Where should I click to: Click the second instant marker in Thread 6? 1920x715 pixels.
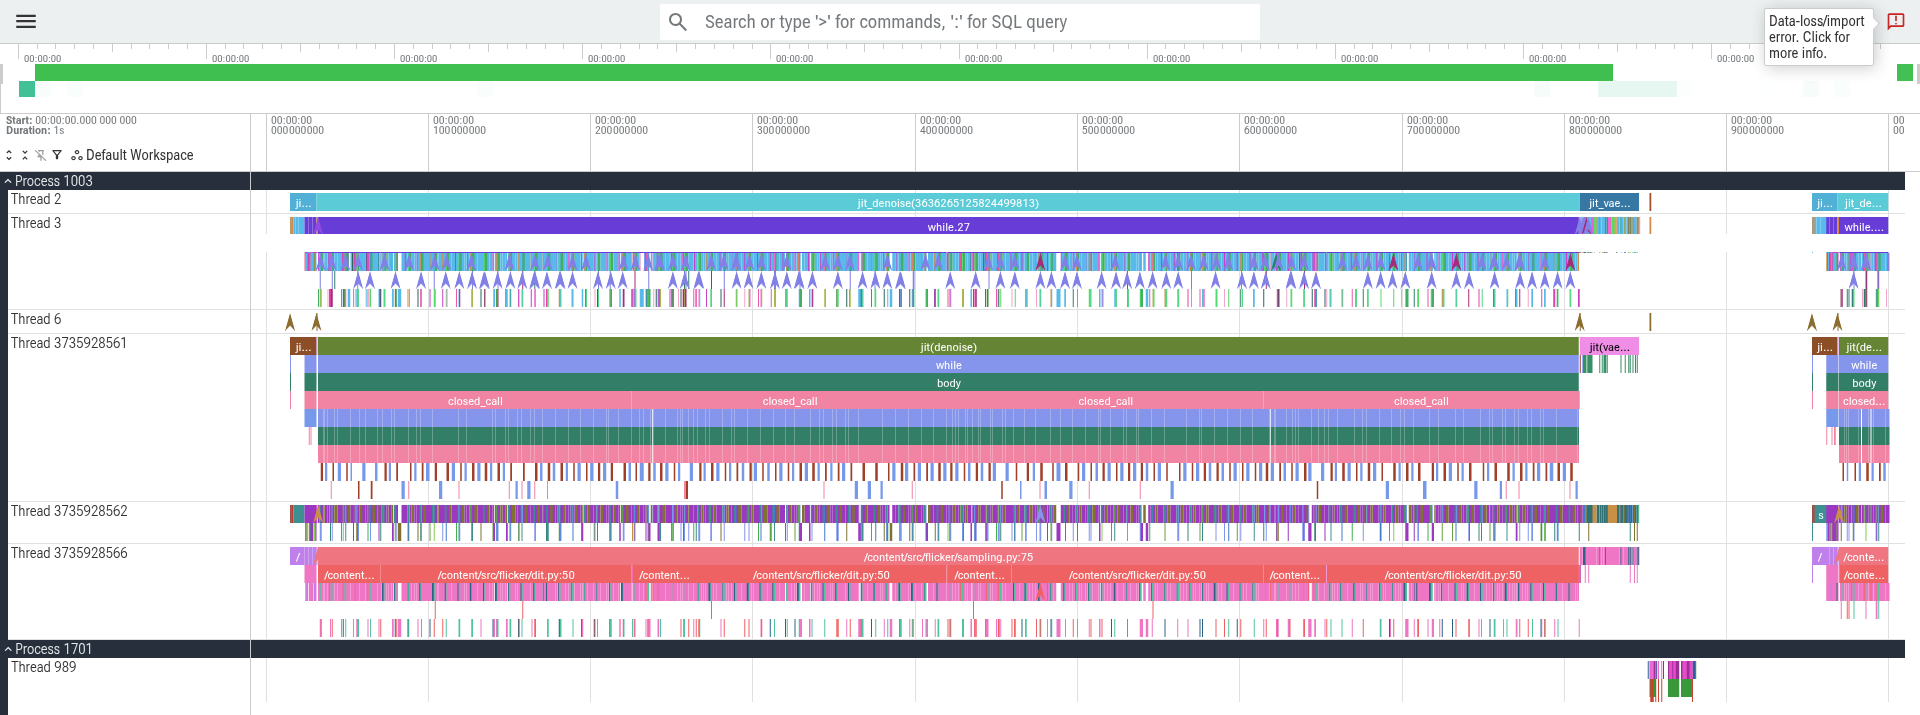[316, 322]
